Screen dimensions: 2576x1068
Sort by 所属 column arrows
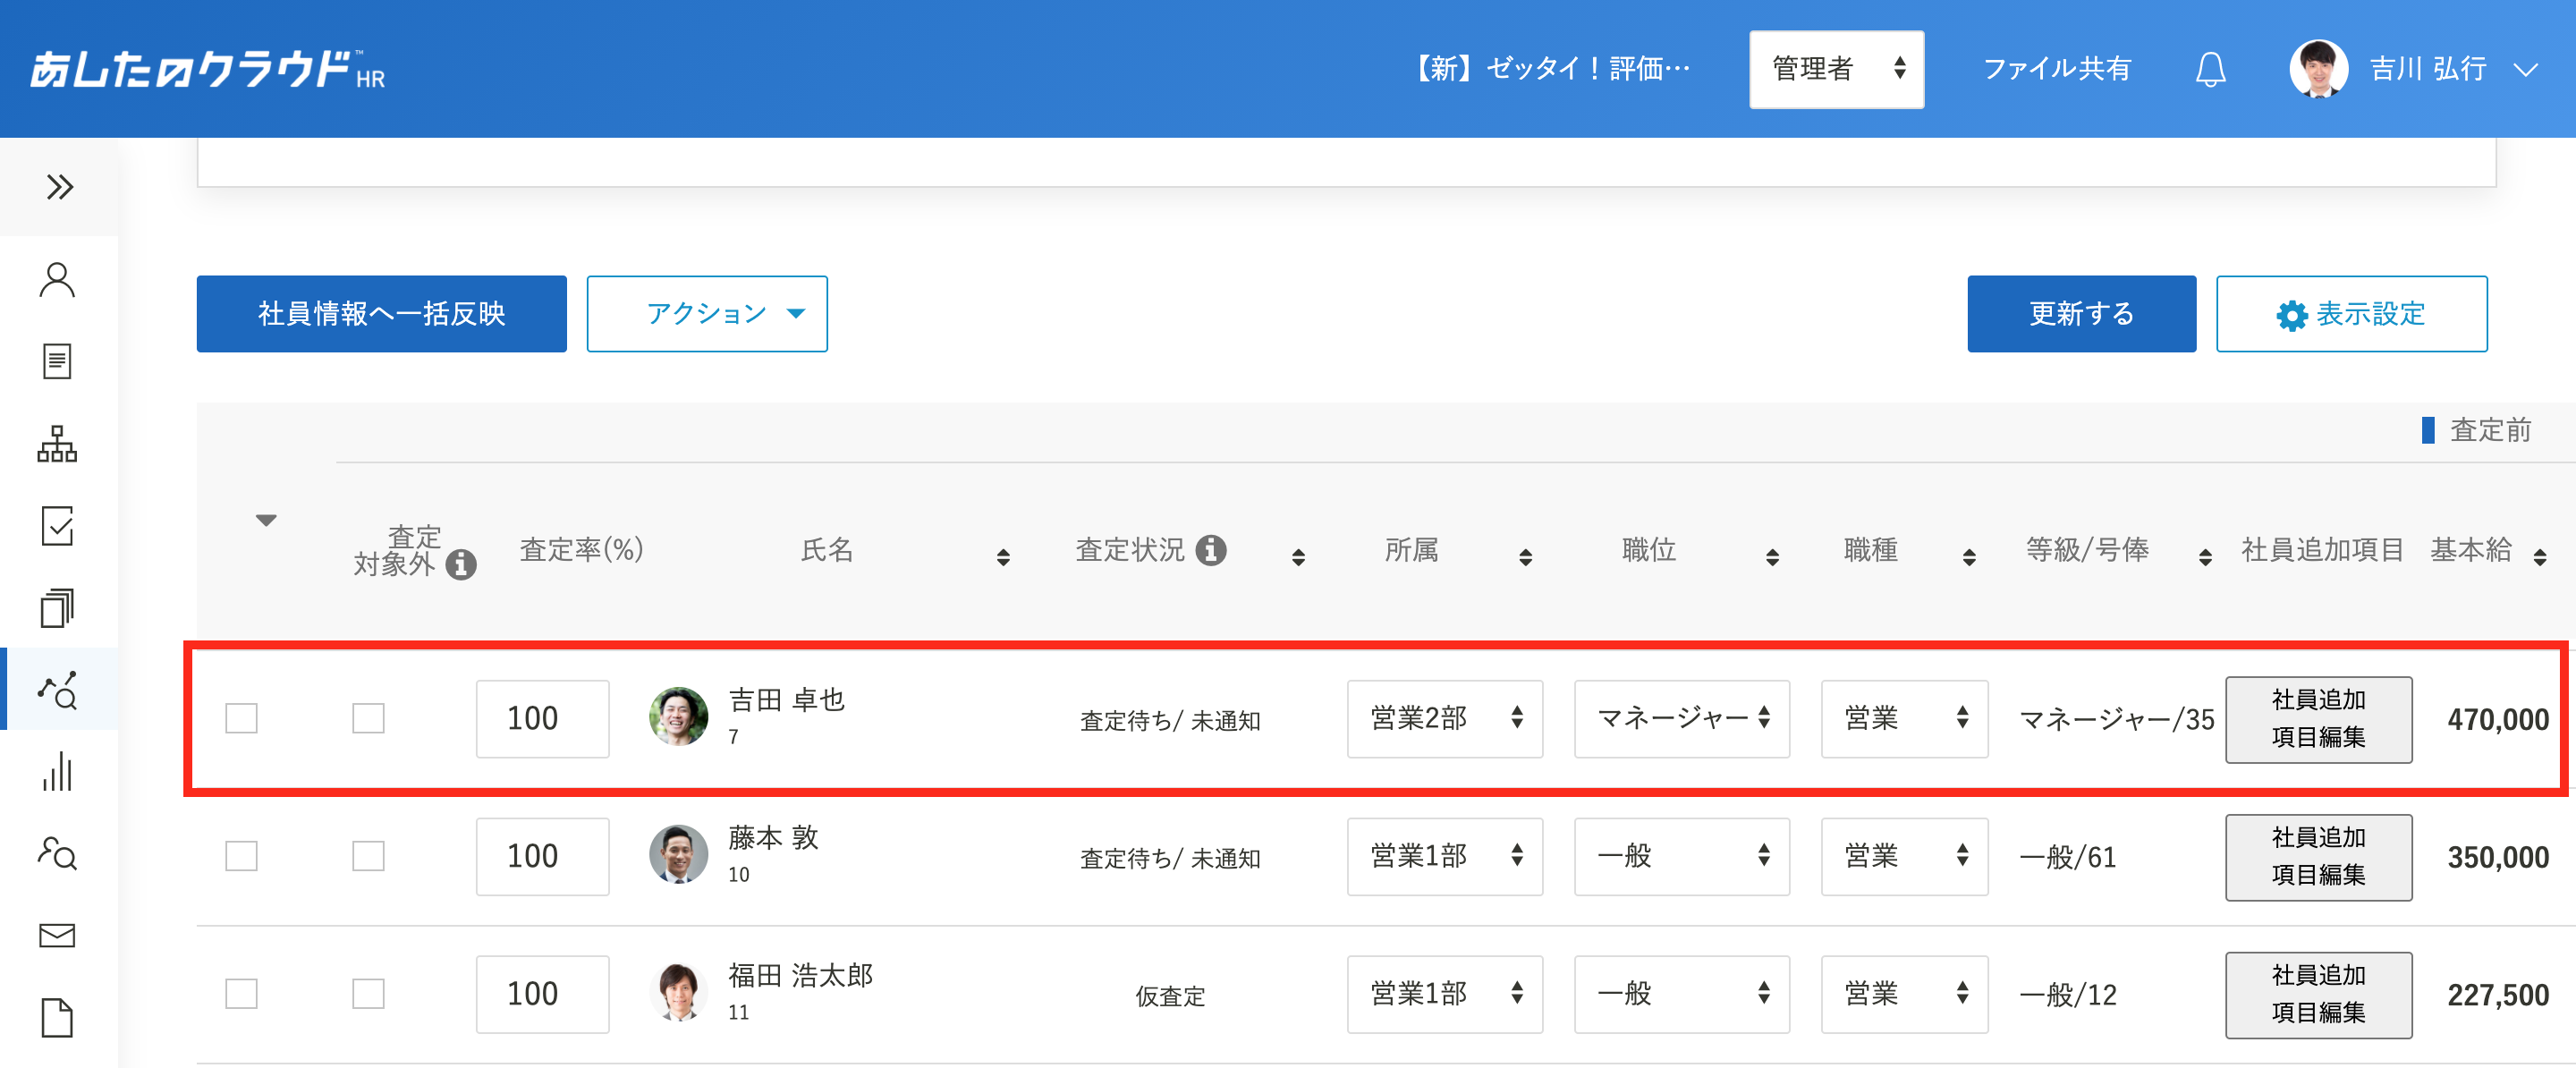tap(1525, 557)
